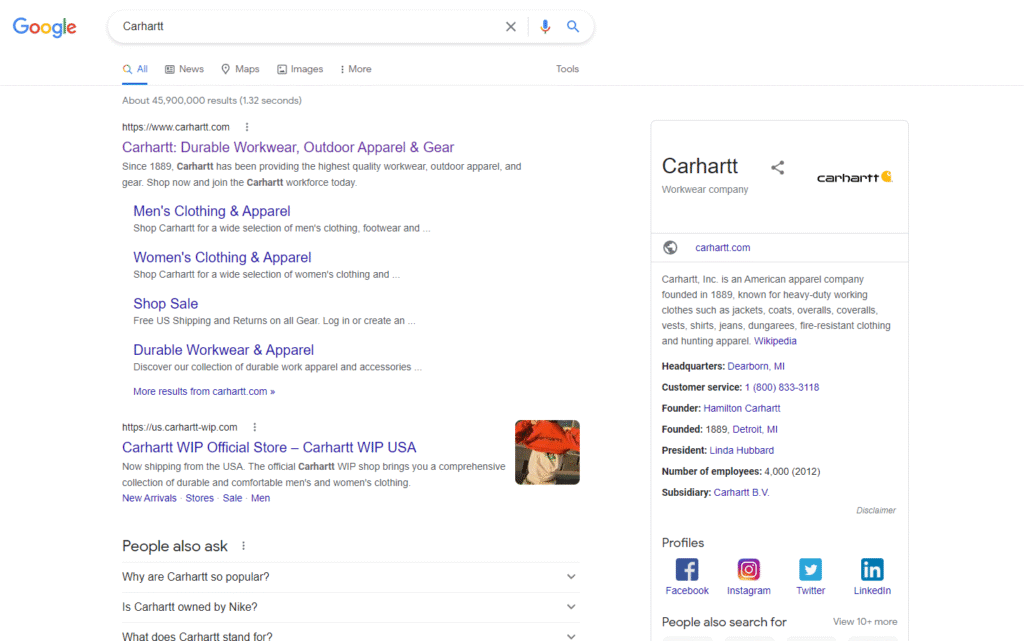Expand 'What does Carhartt stand for?' question
The image size is (1024, 641).
[x=350, y=635]
